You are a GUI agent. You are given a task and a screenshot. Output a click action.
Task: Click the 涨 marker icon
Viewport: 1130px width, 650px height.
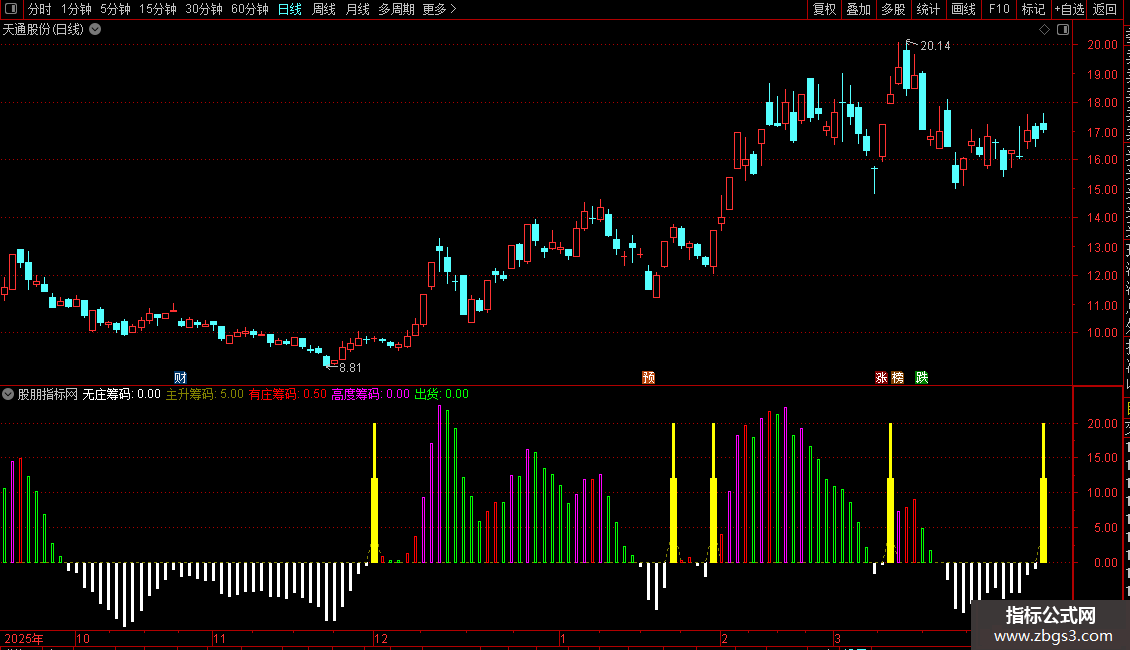tap(881, 378)
